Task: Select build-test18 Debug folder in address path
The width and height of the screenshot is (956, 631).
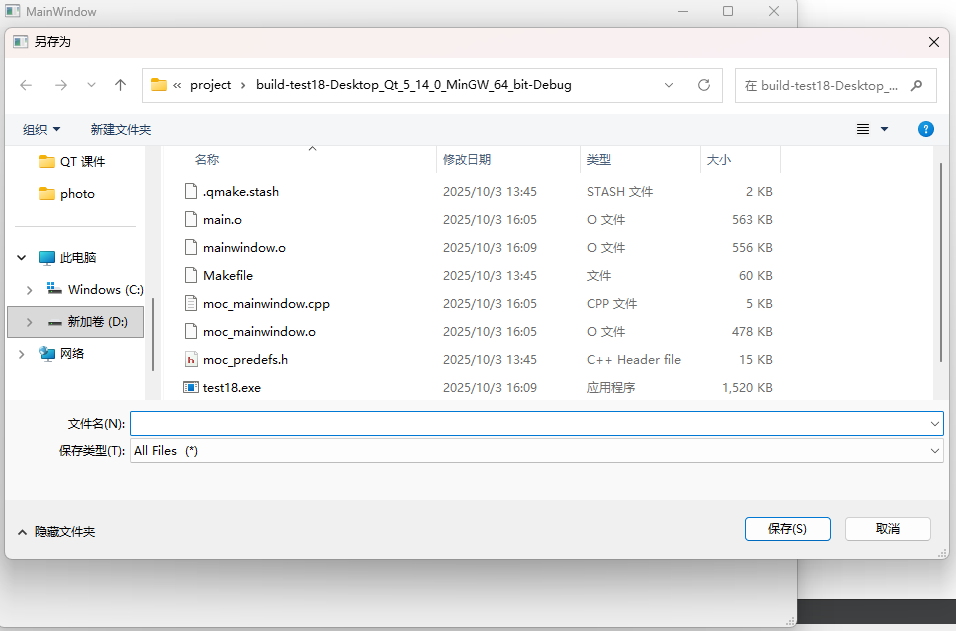Action: coord(413,85)
